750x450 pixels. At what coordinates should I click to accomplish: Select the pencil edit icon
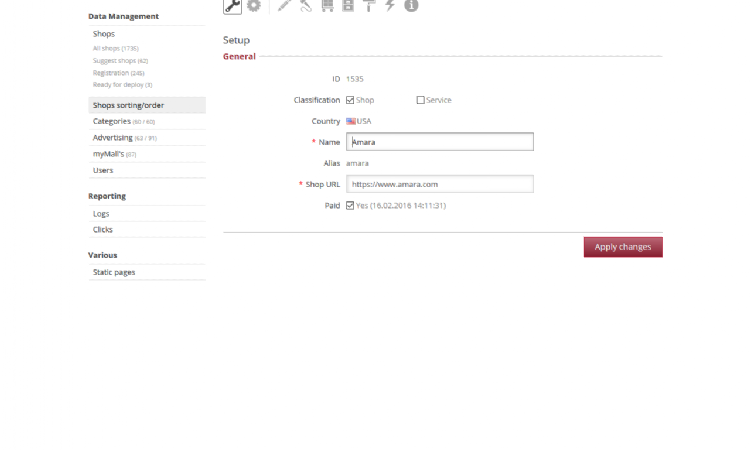[285, 6]
